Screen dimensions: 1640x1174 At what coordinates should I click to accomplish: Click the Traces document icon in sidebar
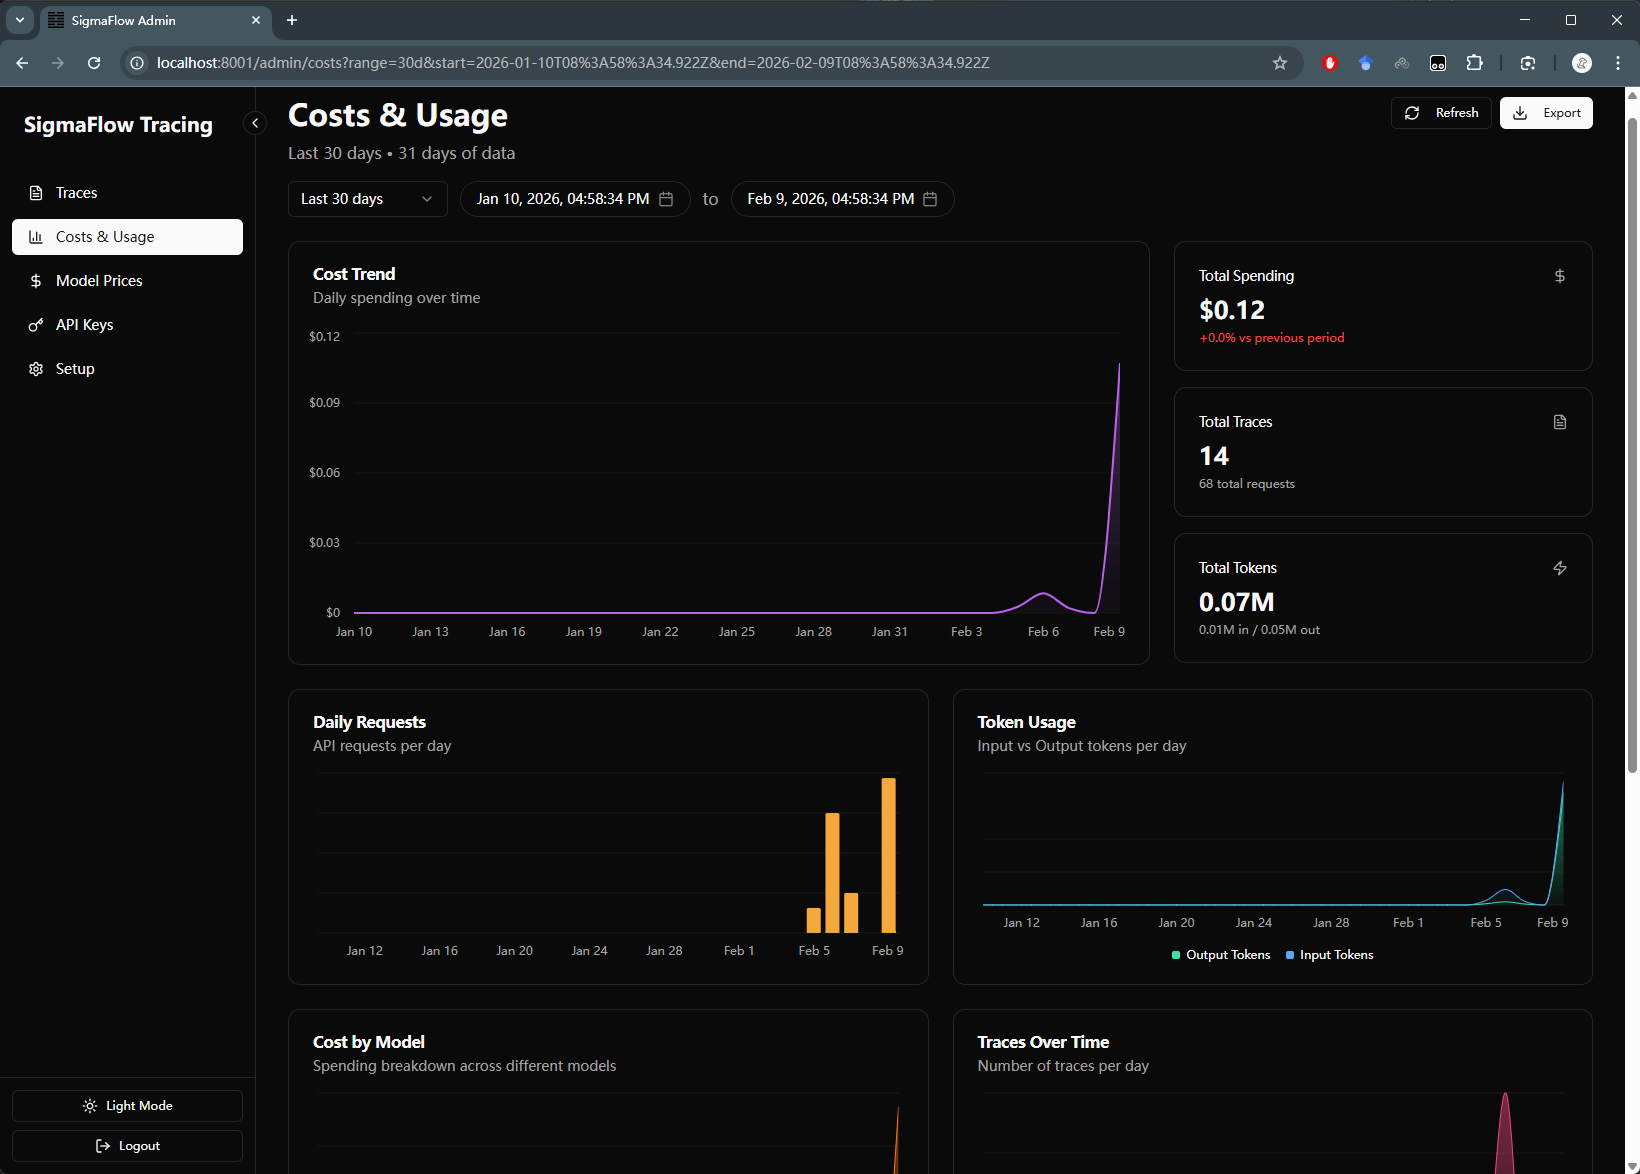(x=36, y=193)
